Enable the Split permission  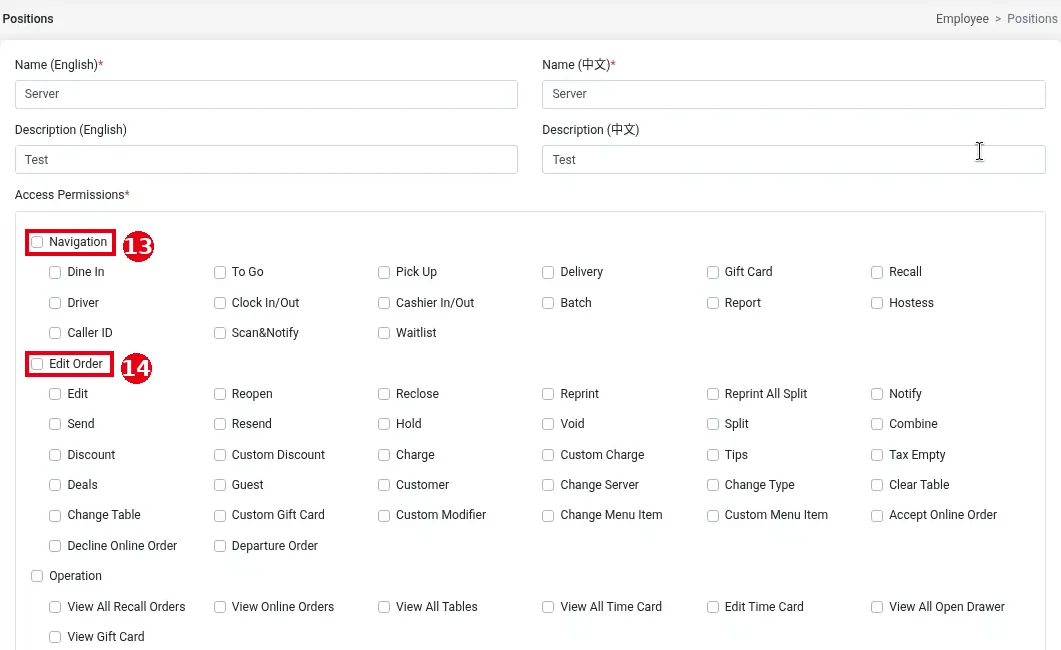(713, 424)
